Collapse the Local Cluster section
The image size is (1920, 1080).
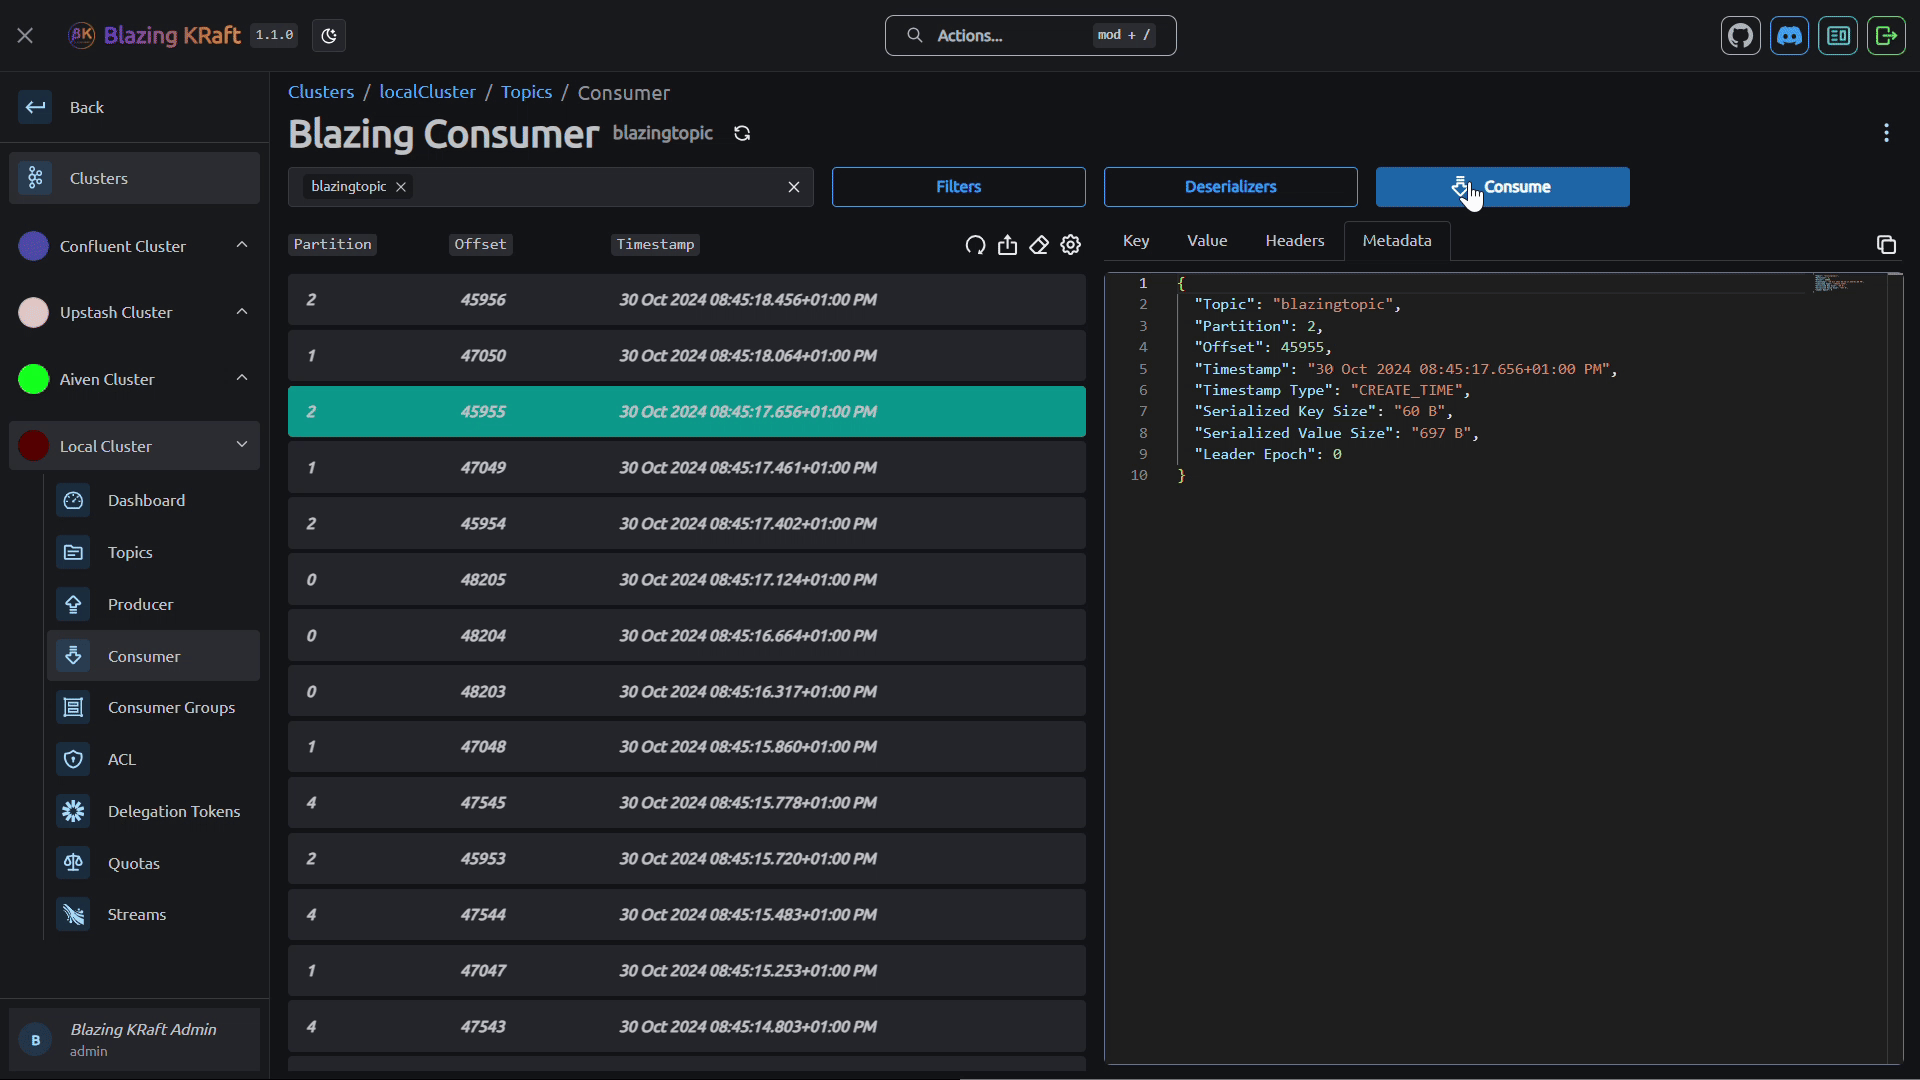[x=242, y=445]
